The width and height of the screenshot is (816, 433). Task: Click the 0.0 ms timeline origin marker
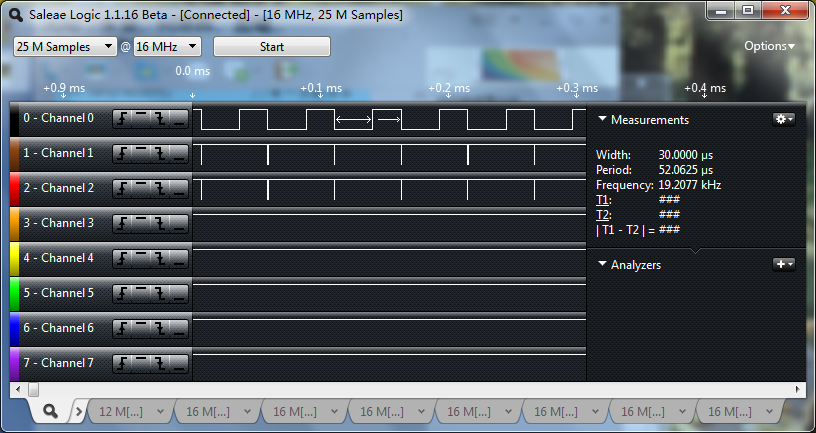193,71
